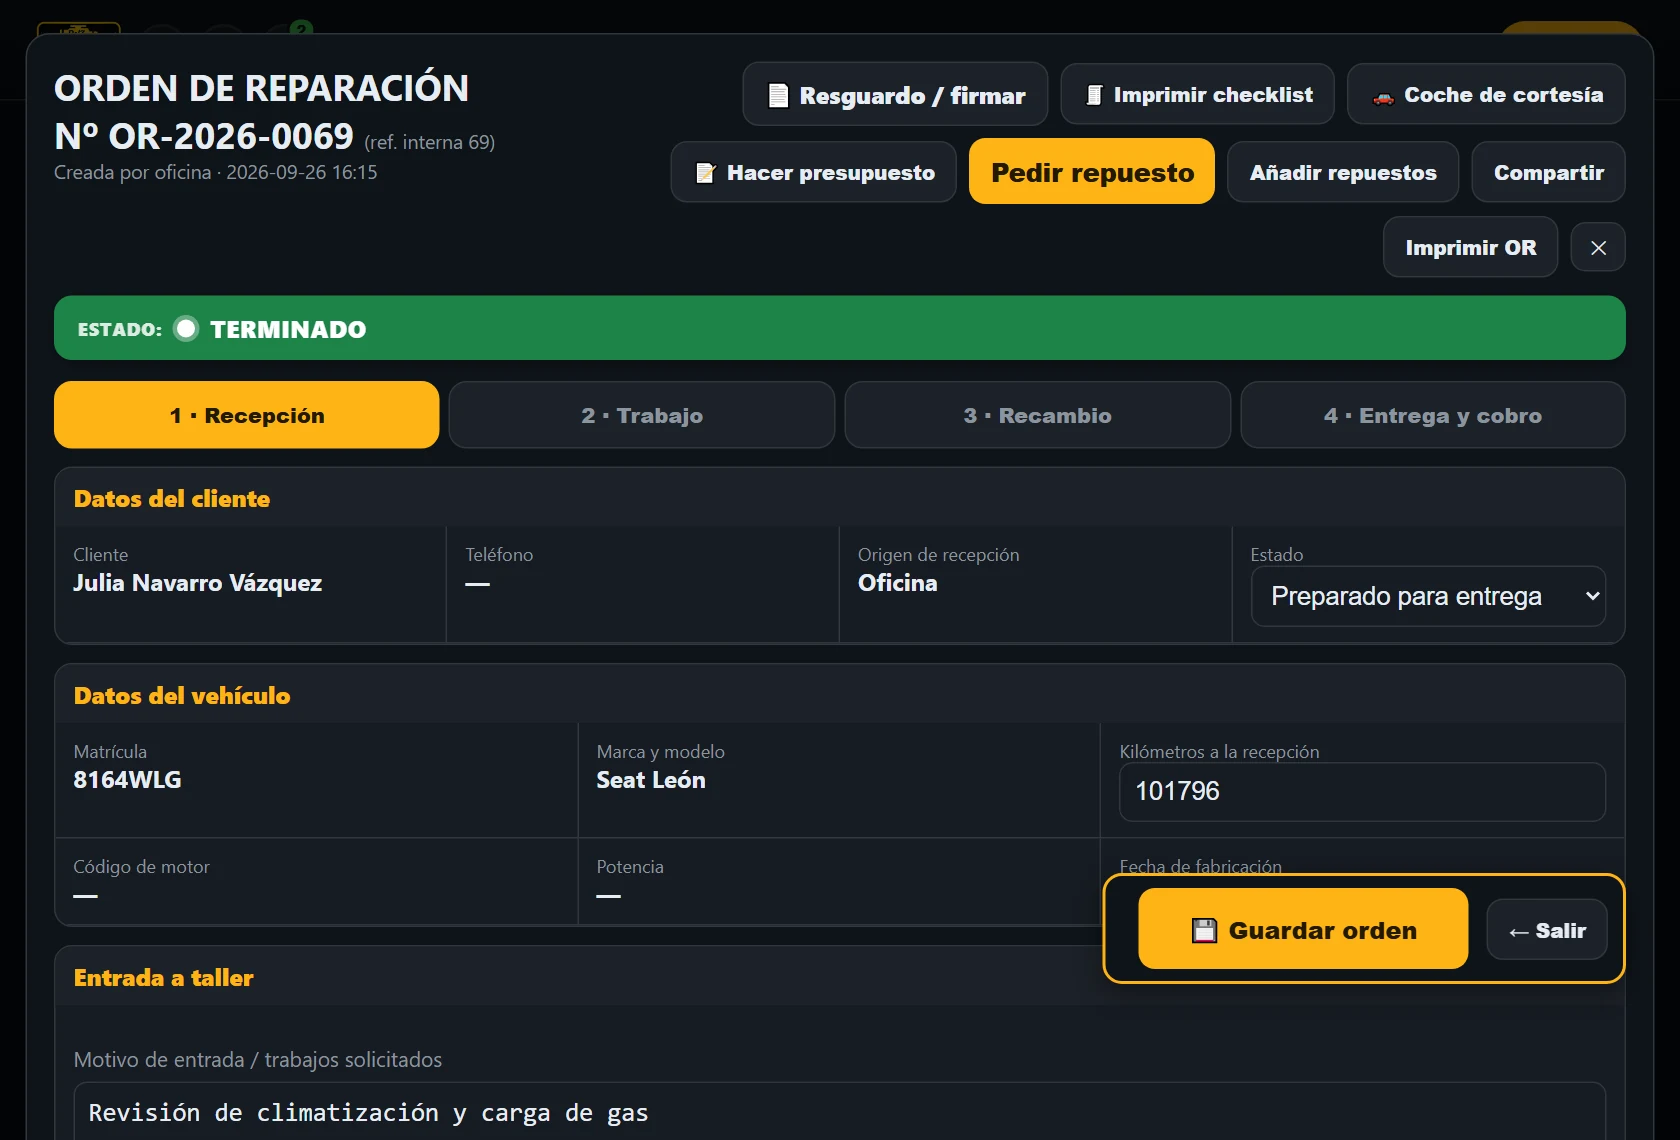Click Coche de cortesía button

tap(1486, 95)
